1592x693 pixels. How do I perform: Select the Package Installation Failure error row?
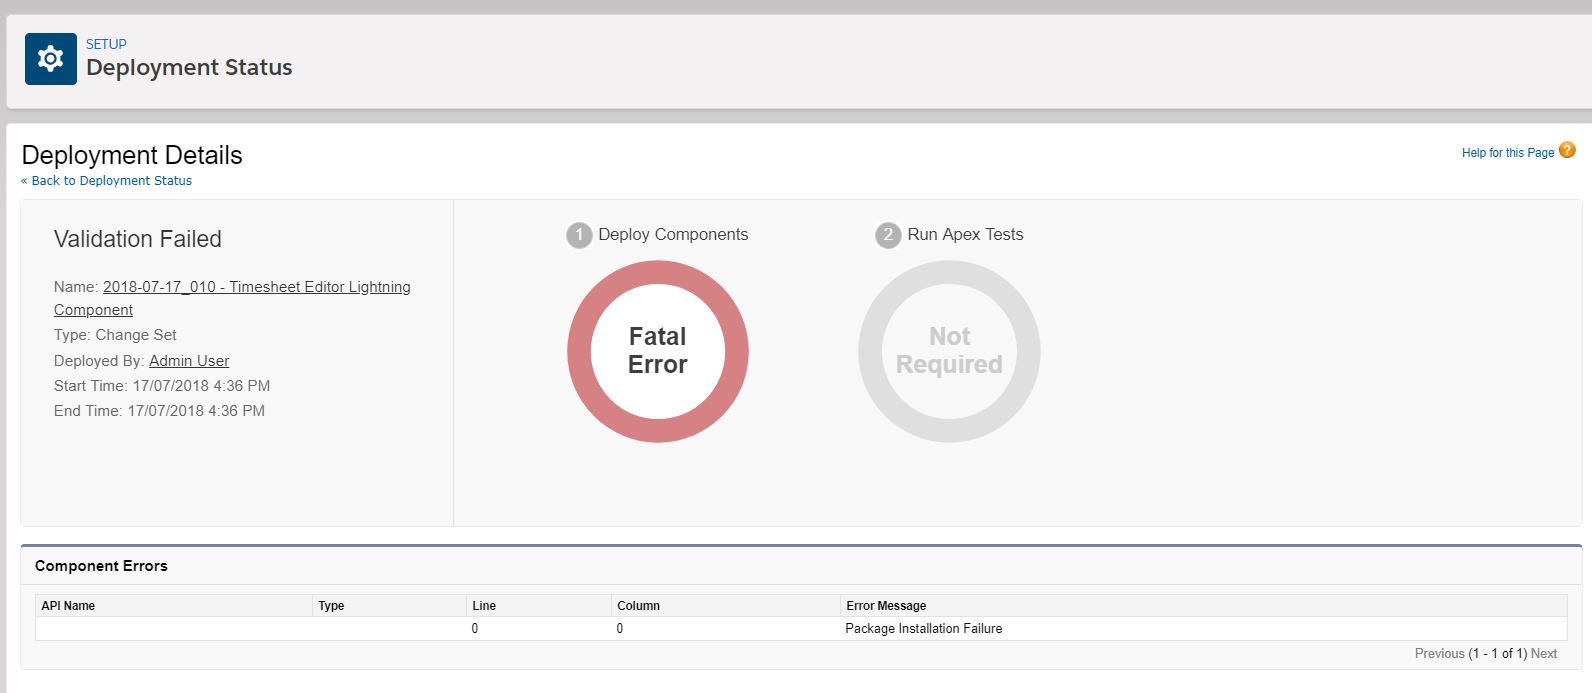923,629
